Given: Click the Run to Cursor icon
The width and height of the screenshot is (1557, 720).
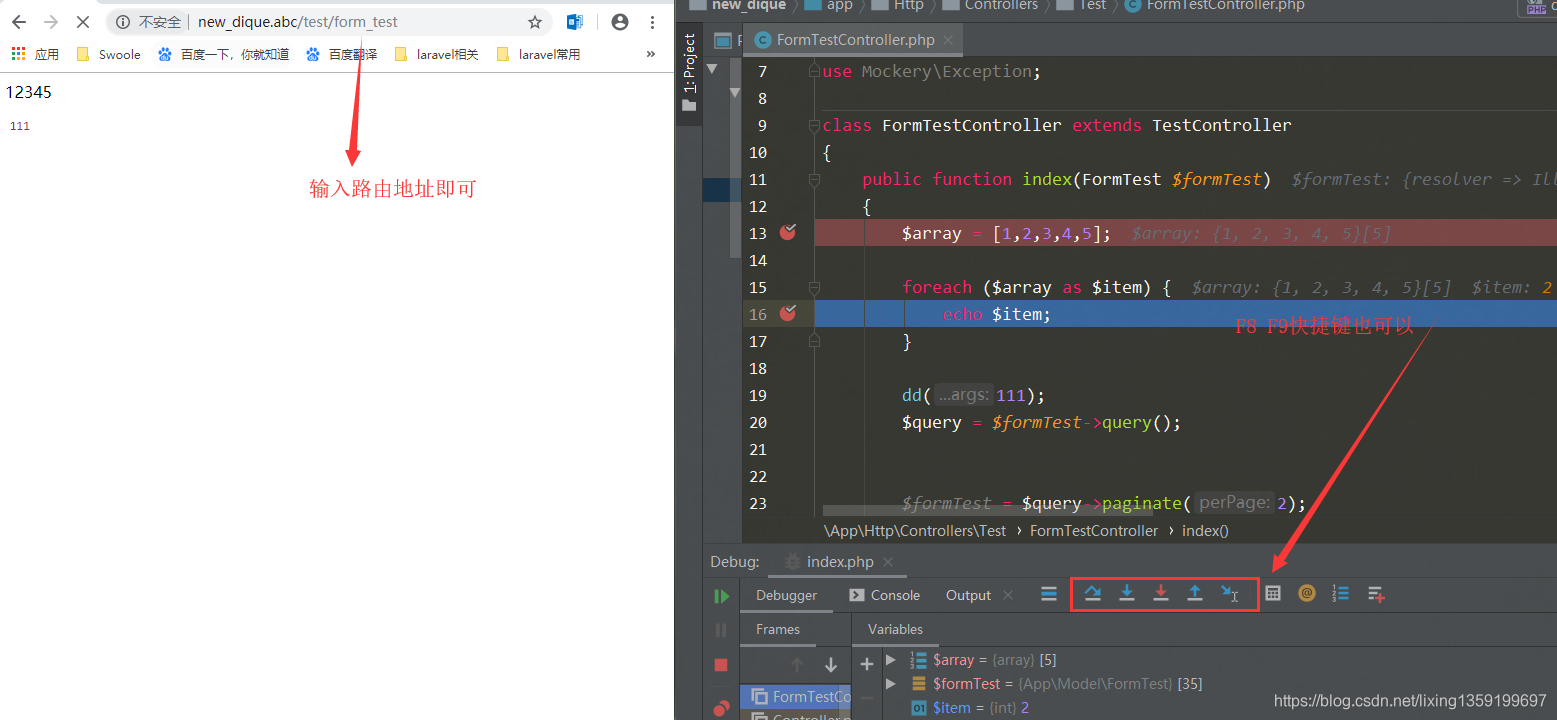Looking at the screenshot, I should click(1230, 594).
